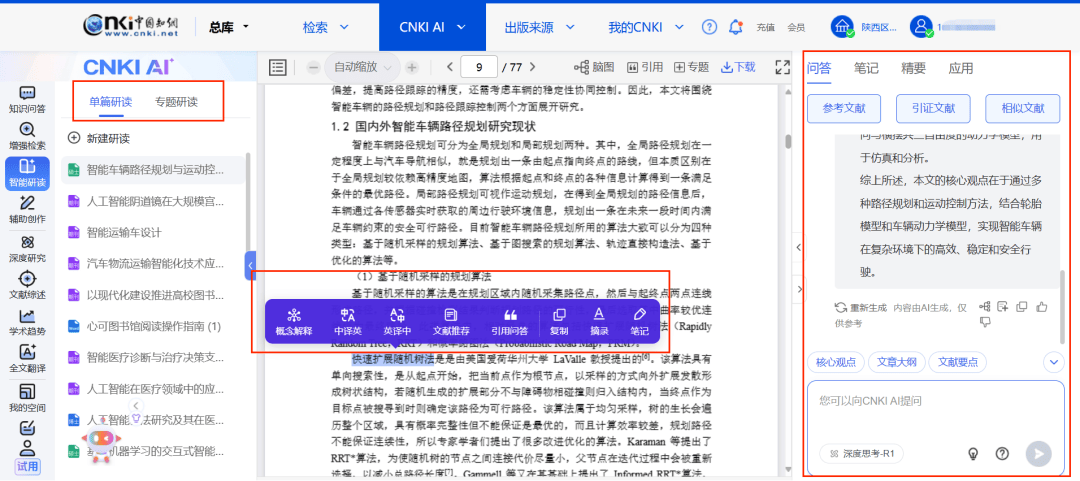Screen dimensions: 1080x481
Task: Click thumbs-up icon under AI answer
Action: (1042, 307)
